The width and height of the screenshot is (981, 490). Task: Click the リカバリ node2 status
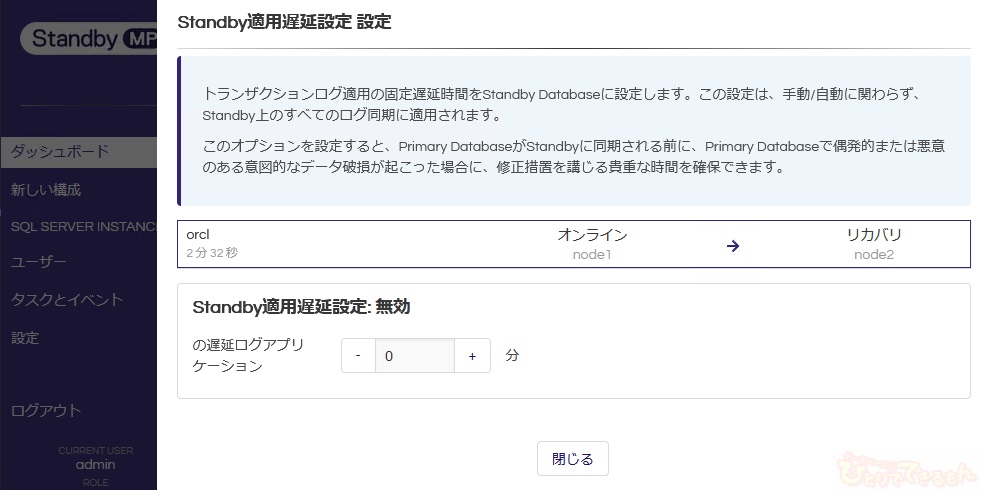pos(873,236)
